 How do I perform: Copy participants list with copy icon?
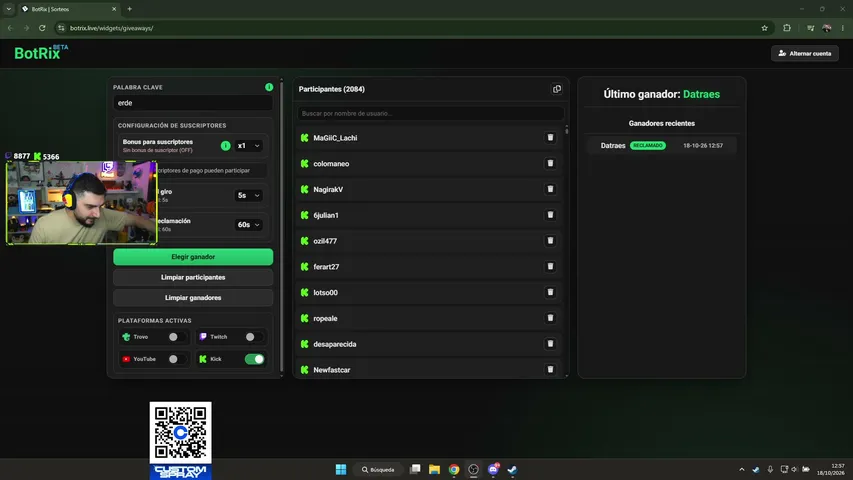pos(557,89)
